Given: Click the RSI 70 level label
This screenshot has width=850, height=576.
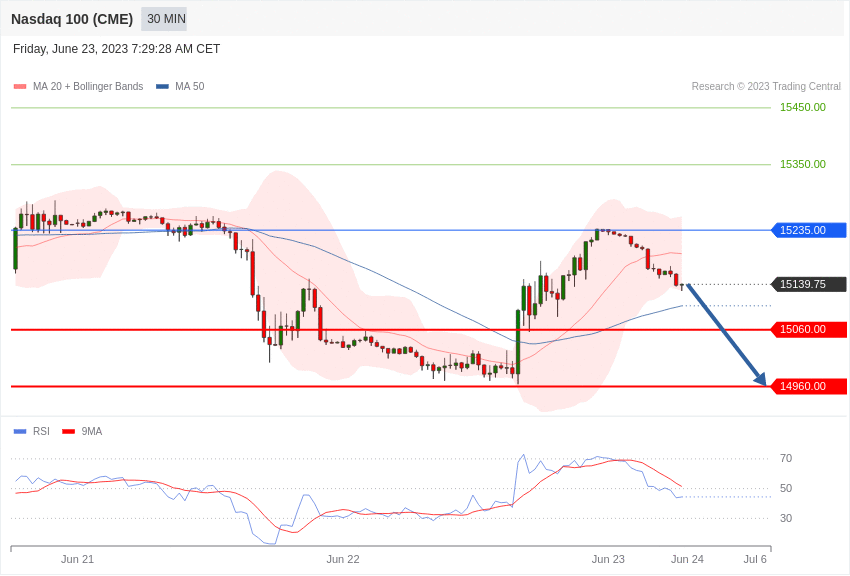Looking at the screenshot, I should [x=786, y=458].
